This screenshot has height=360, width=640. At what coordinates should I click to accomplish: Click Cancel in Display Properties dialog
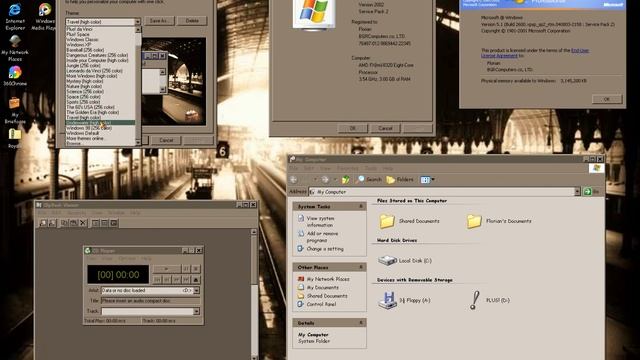pos(166,140)
